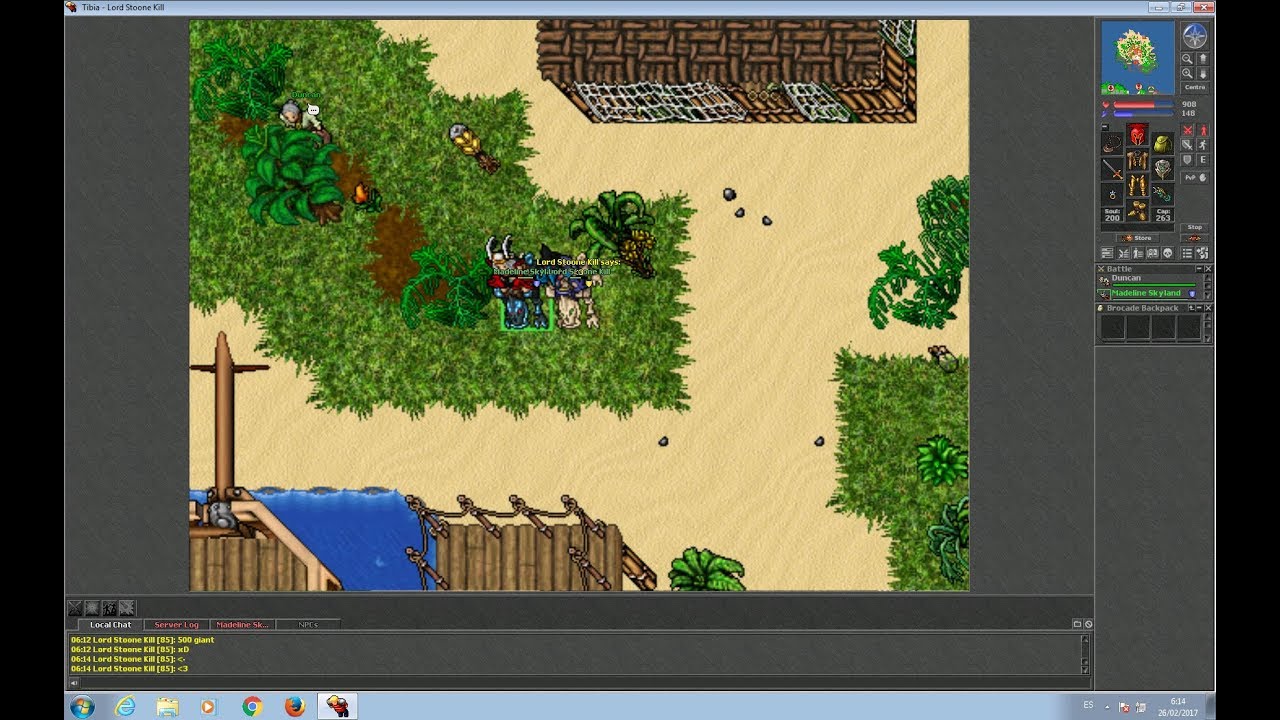Select Madeline Skyland in Battle list
Screen dimensions: 1280x720
1148,294
